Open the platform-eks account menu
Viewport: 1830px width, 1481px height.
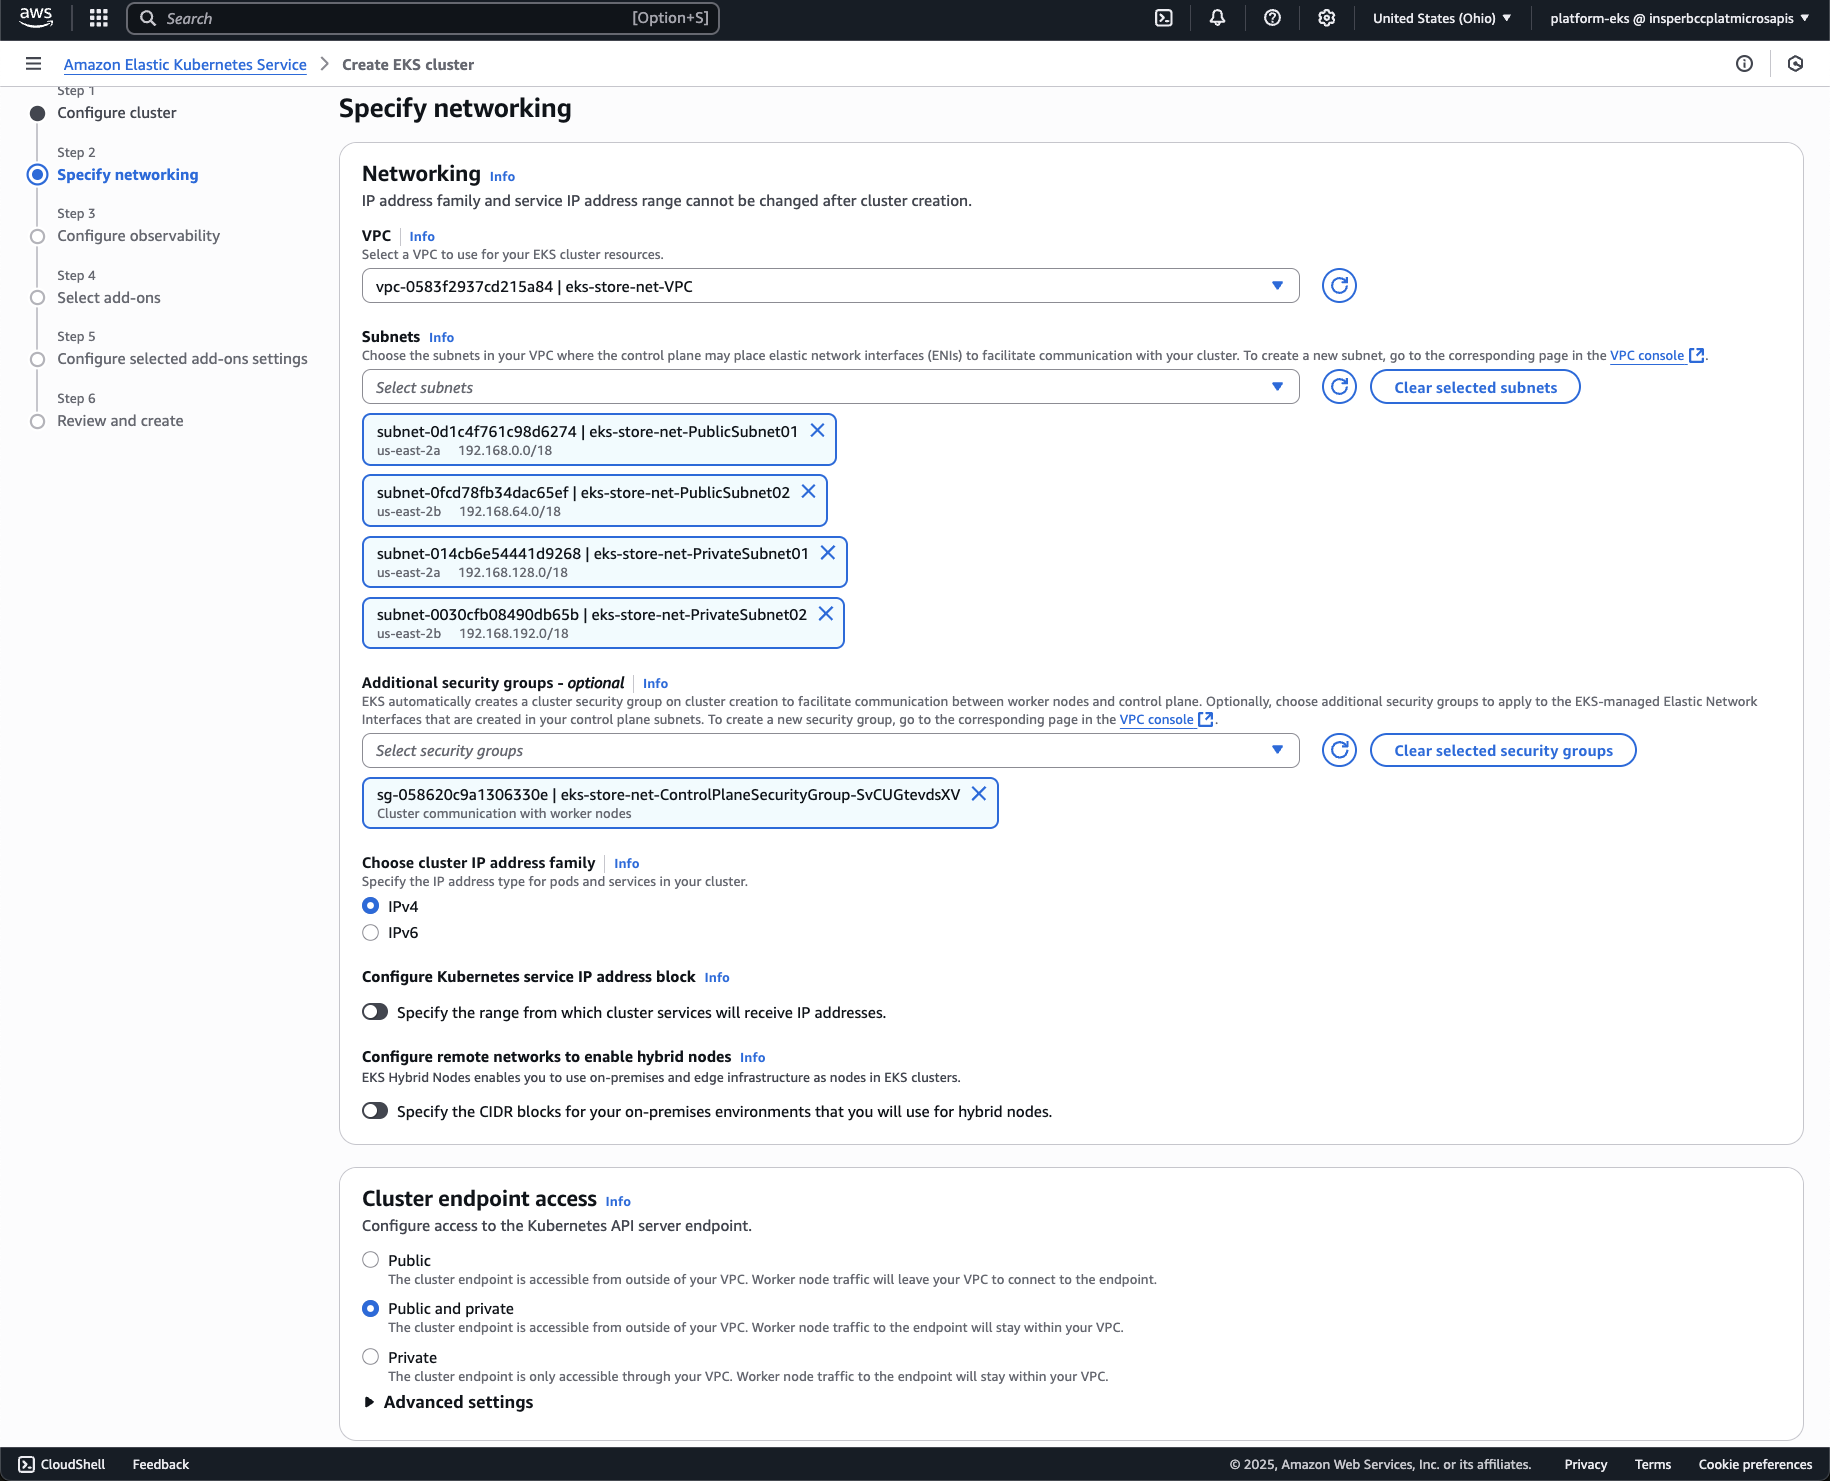point(1679,18)
